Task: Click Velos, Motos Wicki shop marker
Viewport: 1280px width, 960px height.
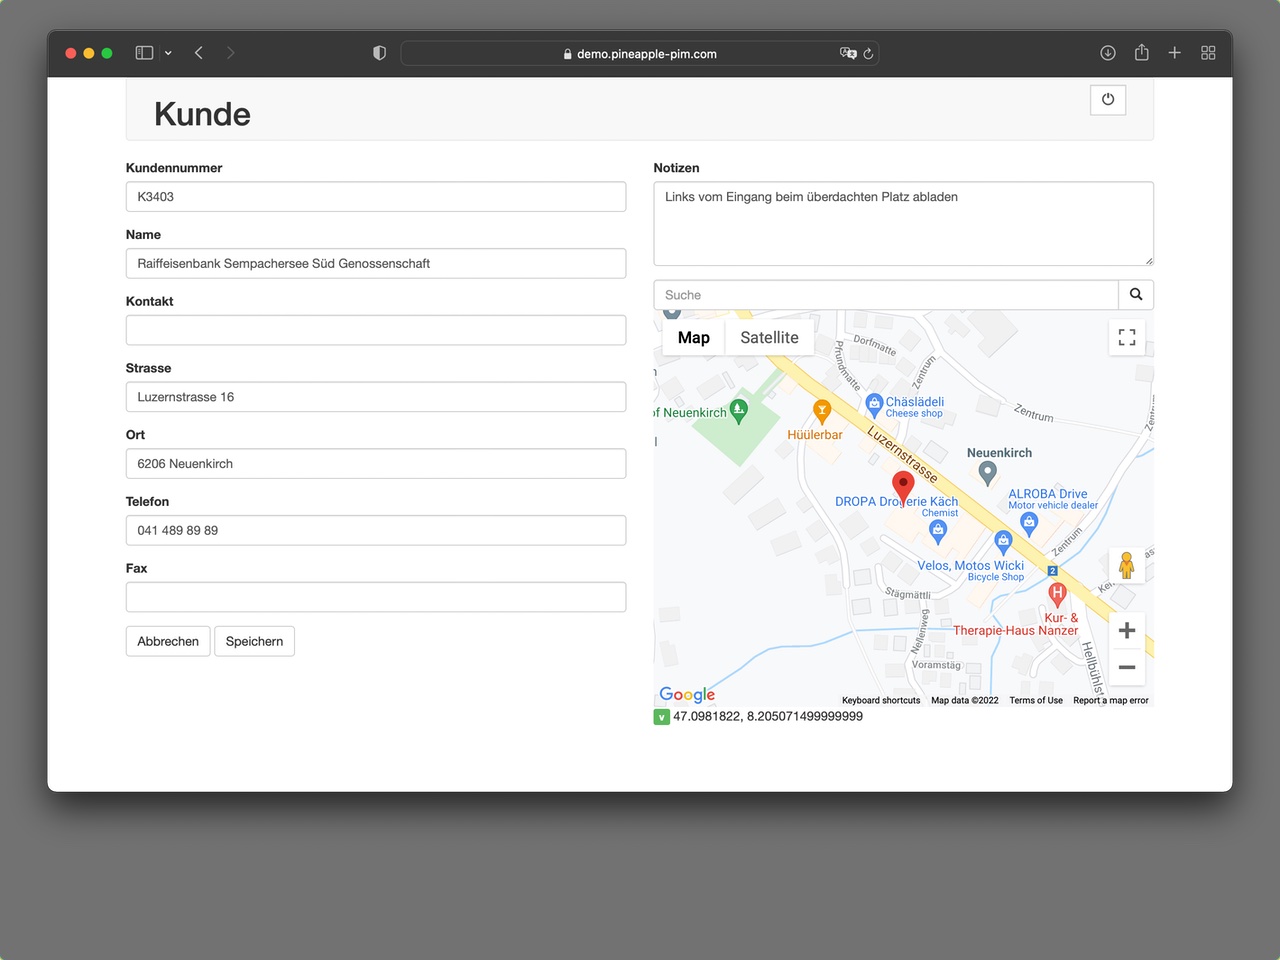Action: (x=1003, y=542)
